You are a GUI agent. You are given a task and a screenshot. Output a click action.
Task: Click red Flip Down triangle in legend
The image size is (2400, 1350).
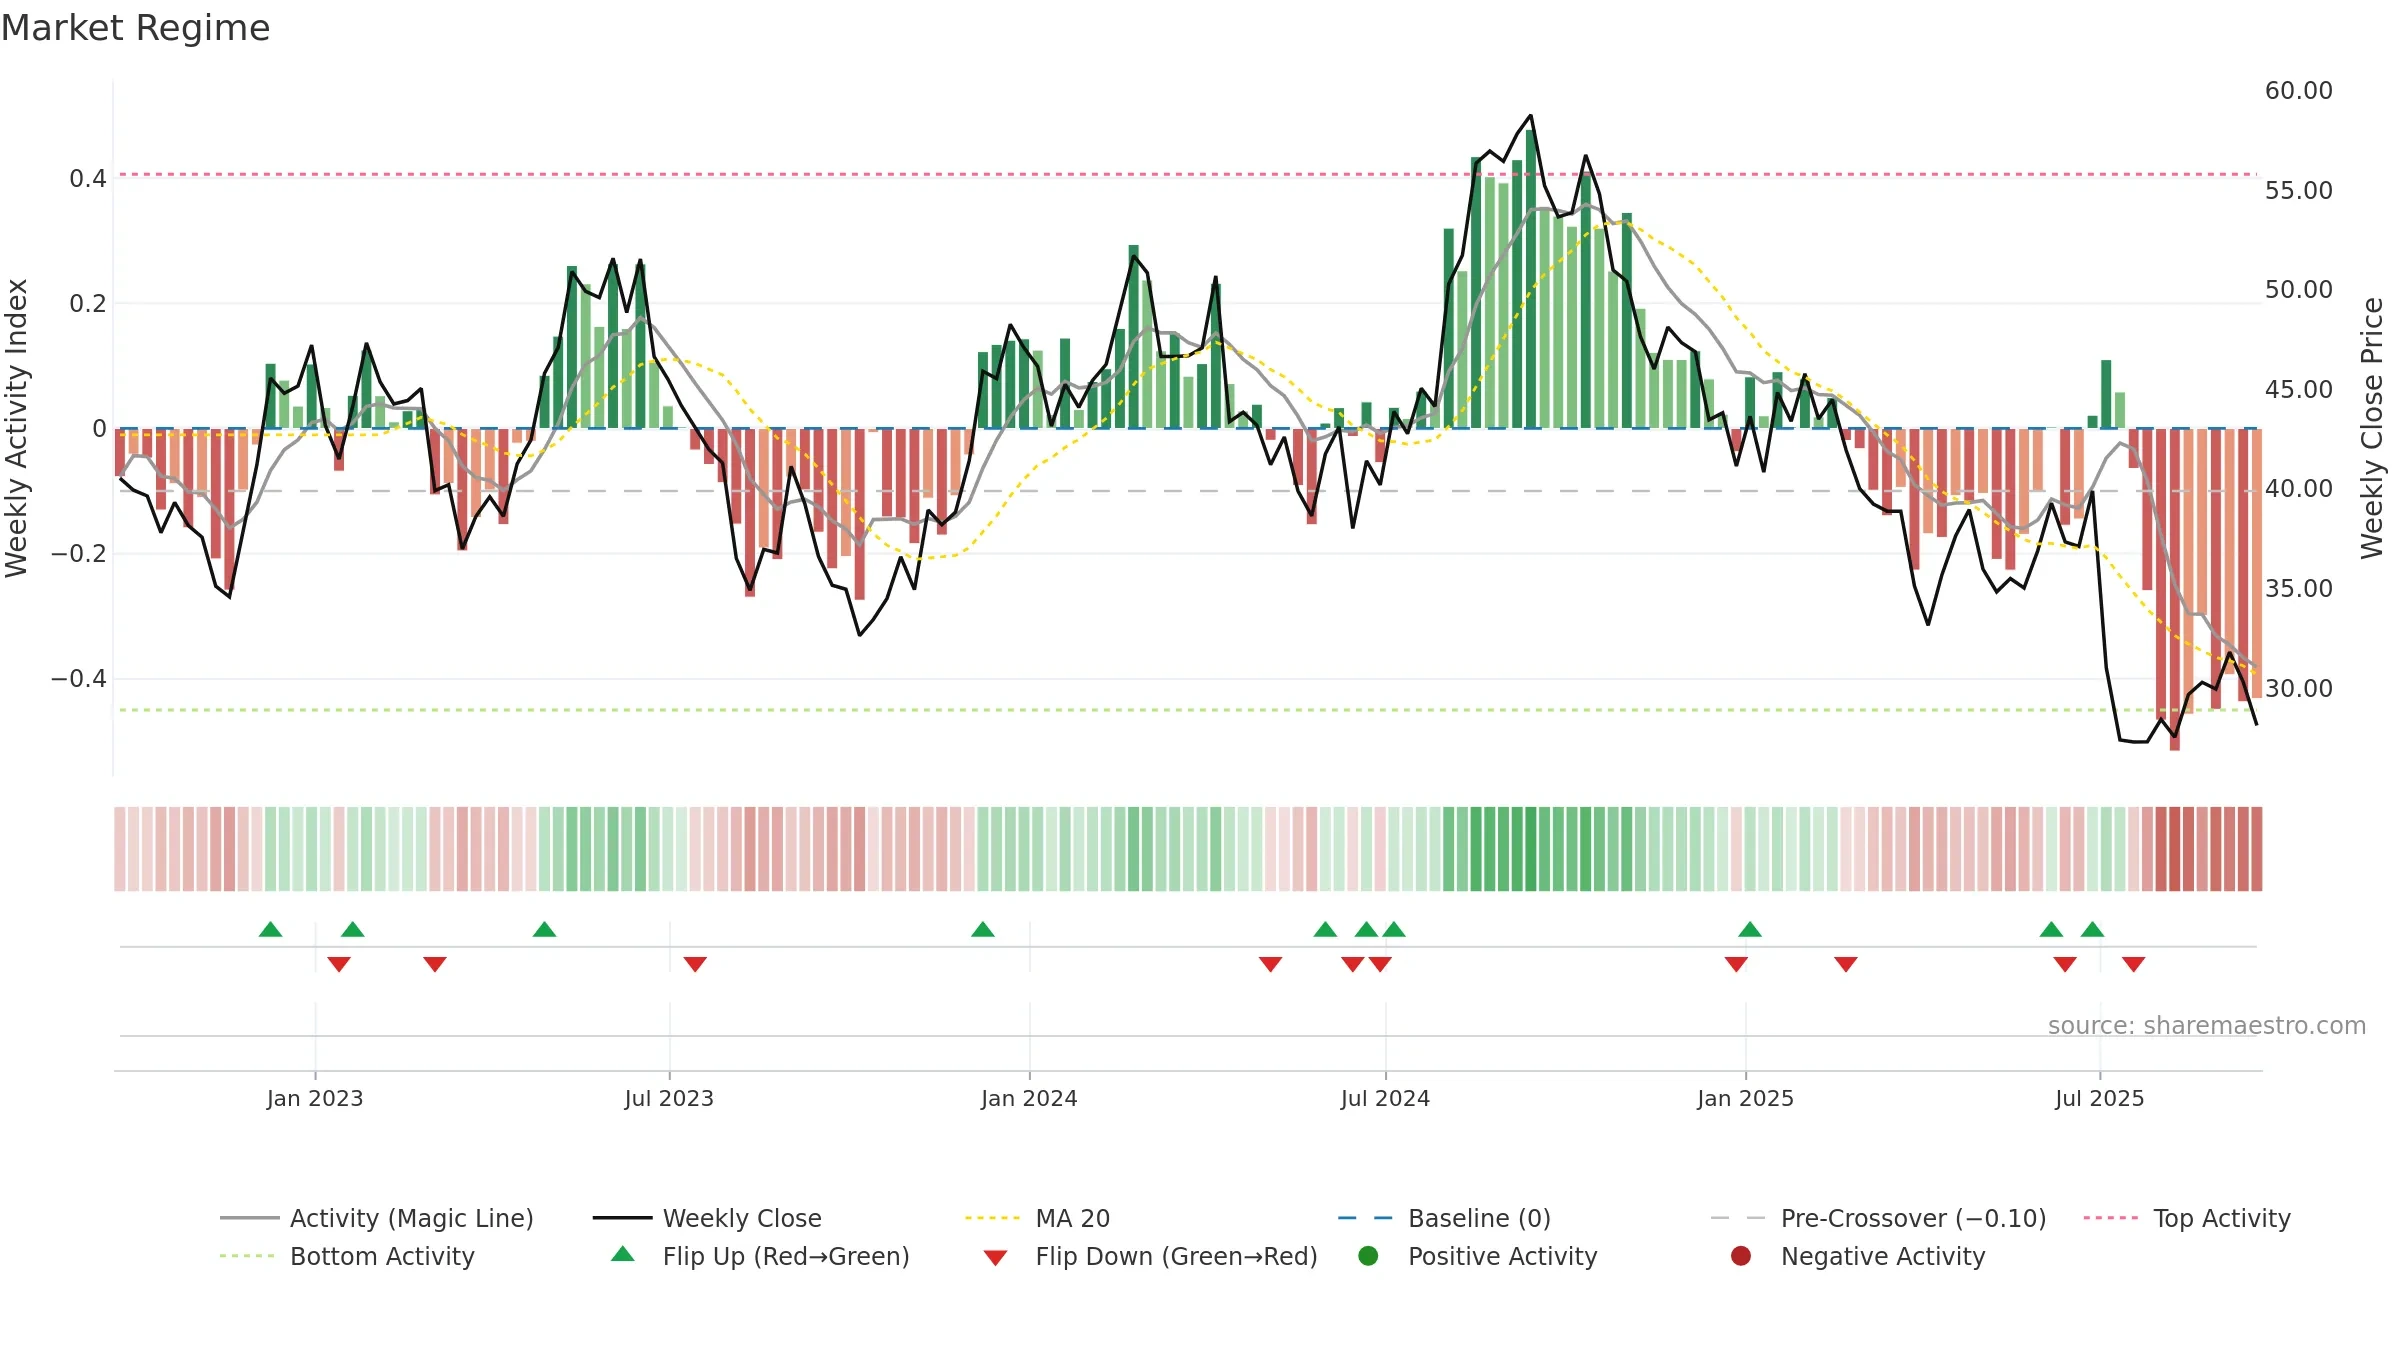pos(995,1258)
